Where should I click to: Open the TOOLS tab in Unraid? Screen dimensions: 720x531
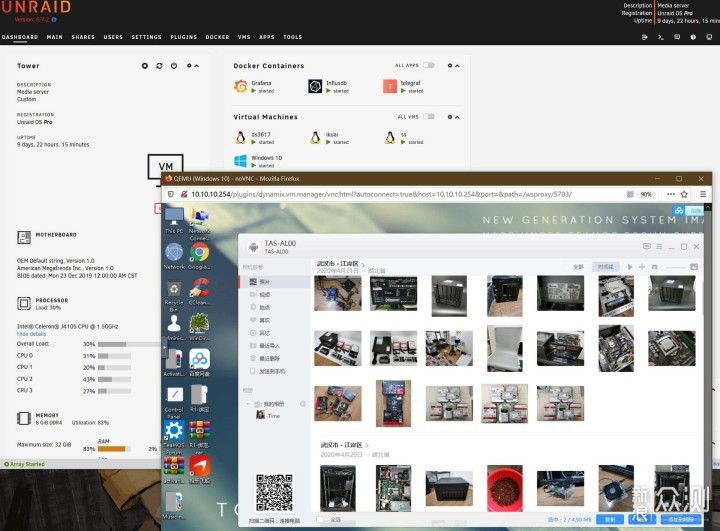[x=292, y=37]
